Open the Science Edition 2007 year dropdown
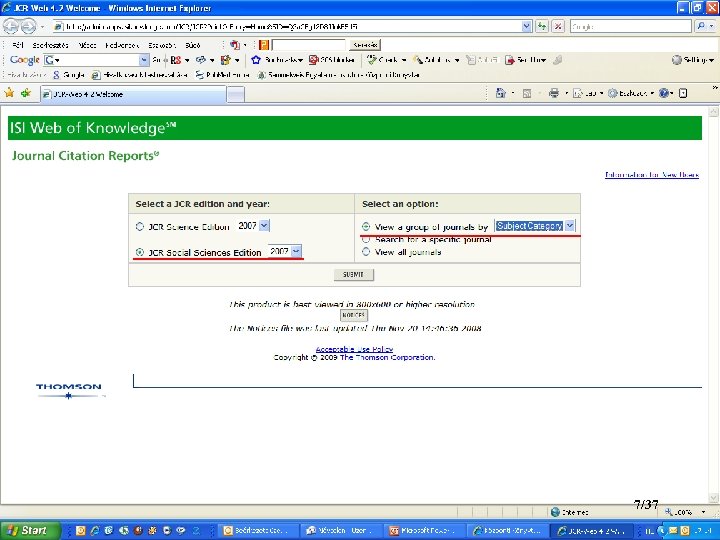 264,225
